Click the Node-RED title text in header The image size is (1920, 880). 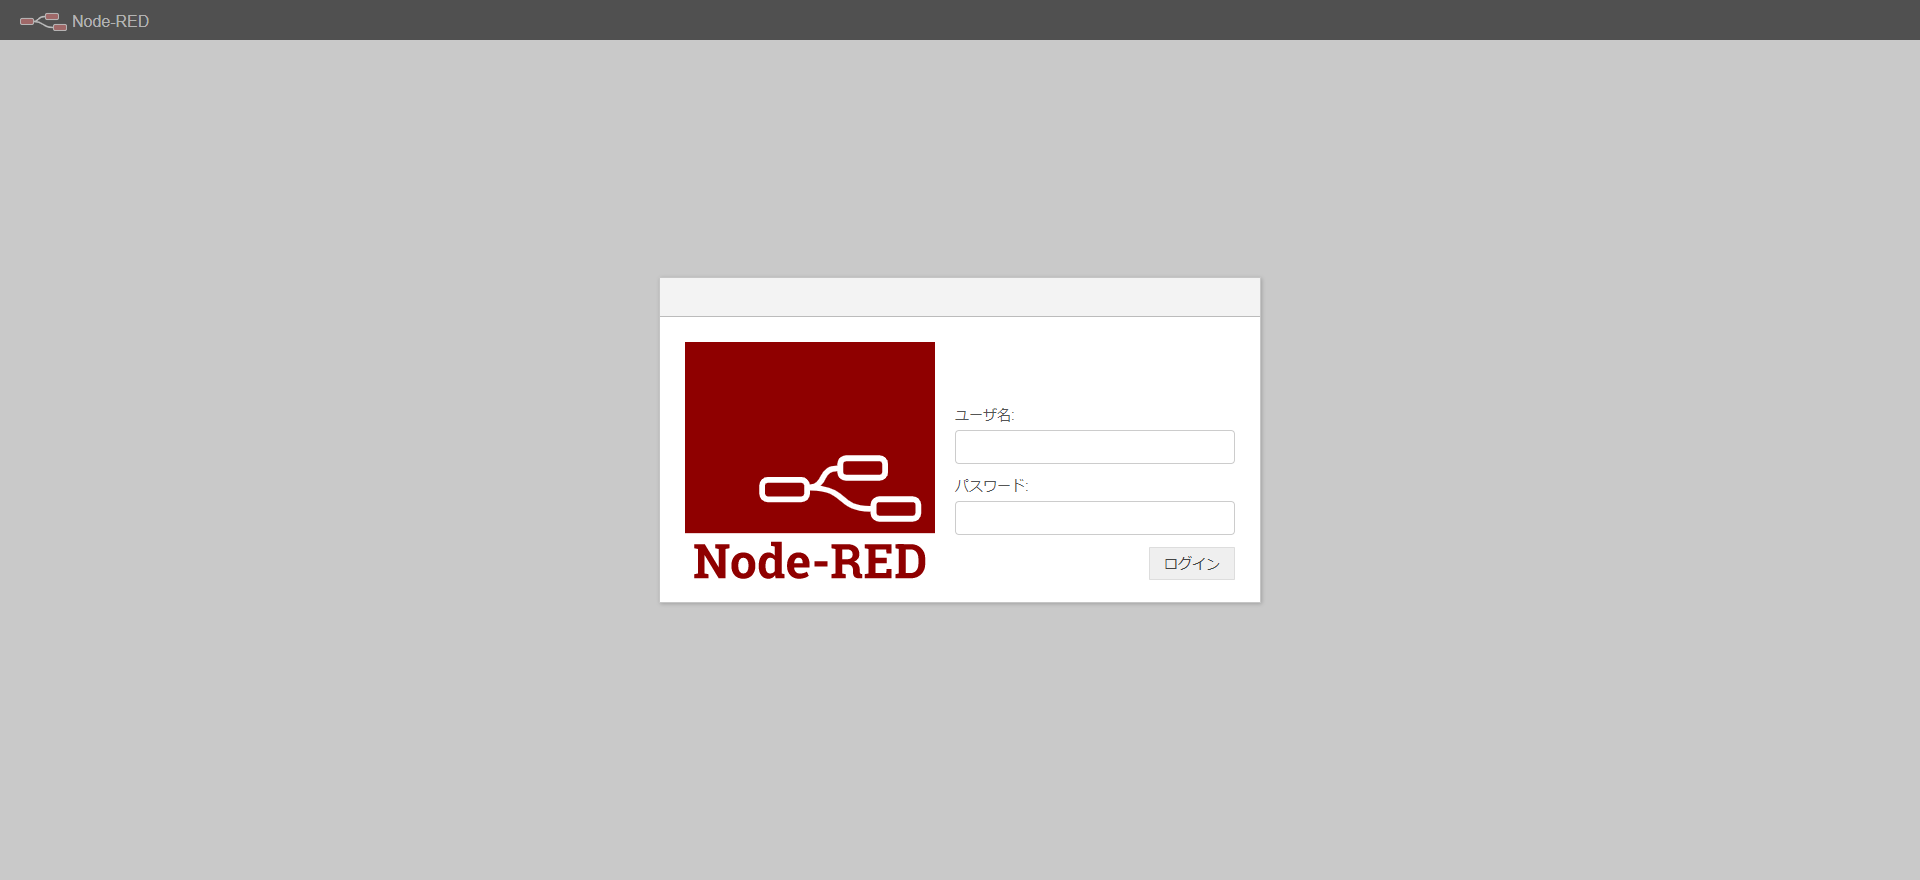click(110, 21)
